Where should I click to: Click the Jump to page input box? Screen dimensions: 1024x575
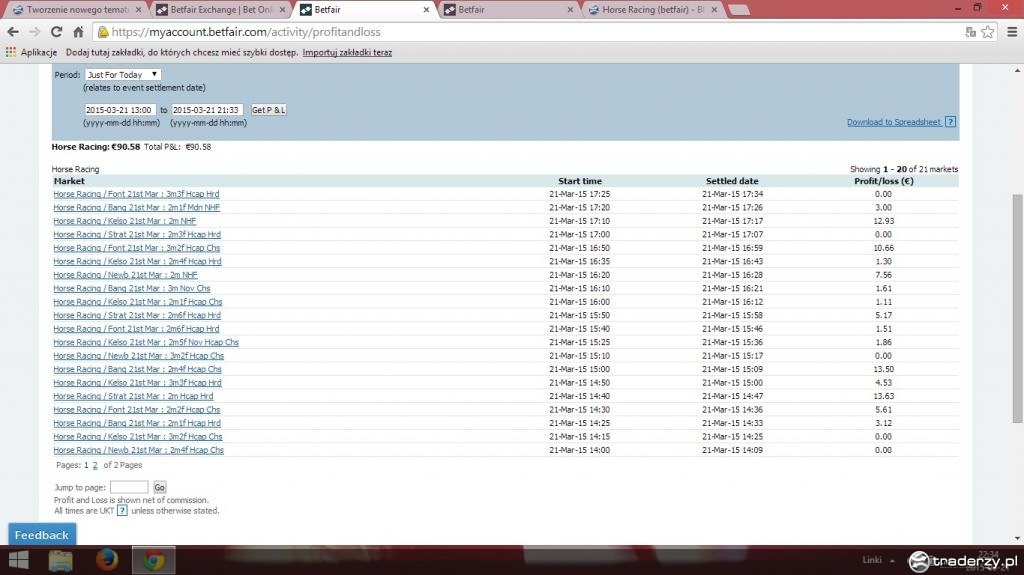click(129, 487)
